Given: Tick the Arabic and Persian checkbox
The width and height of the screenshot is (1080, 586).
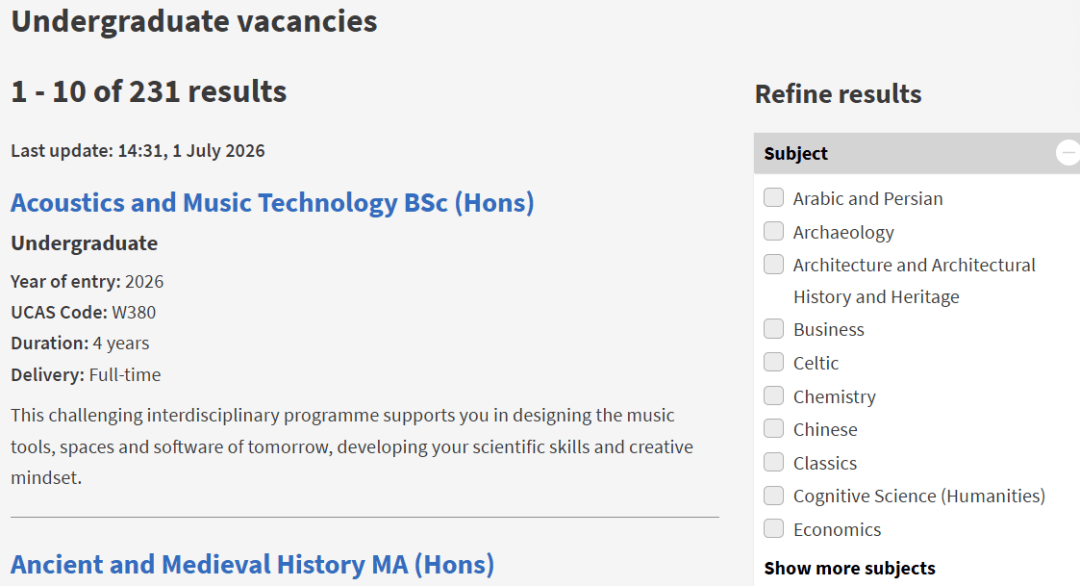Looking at the screenshot, I should click(x=773, y=198).
